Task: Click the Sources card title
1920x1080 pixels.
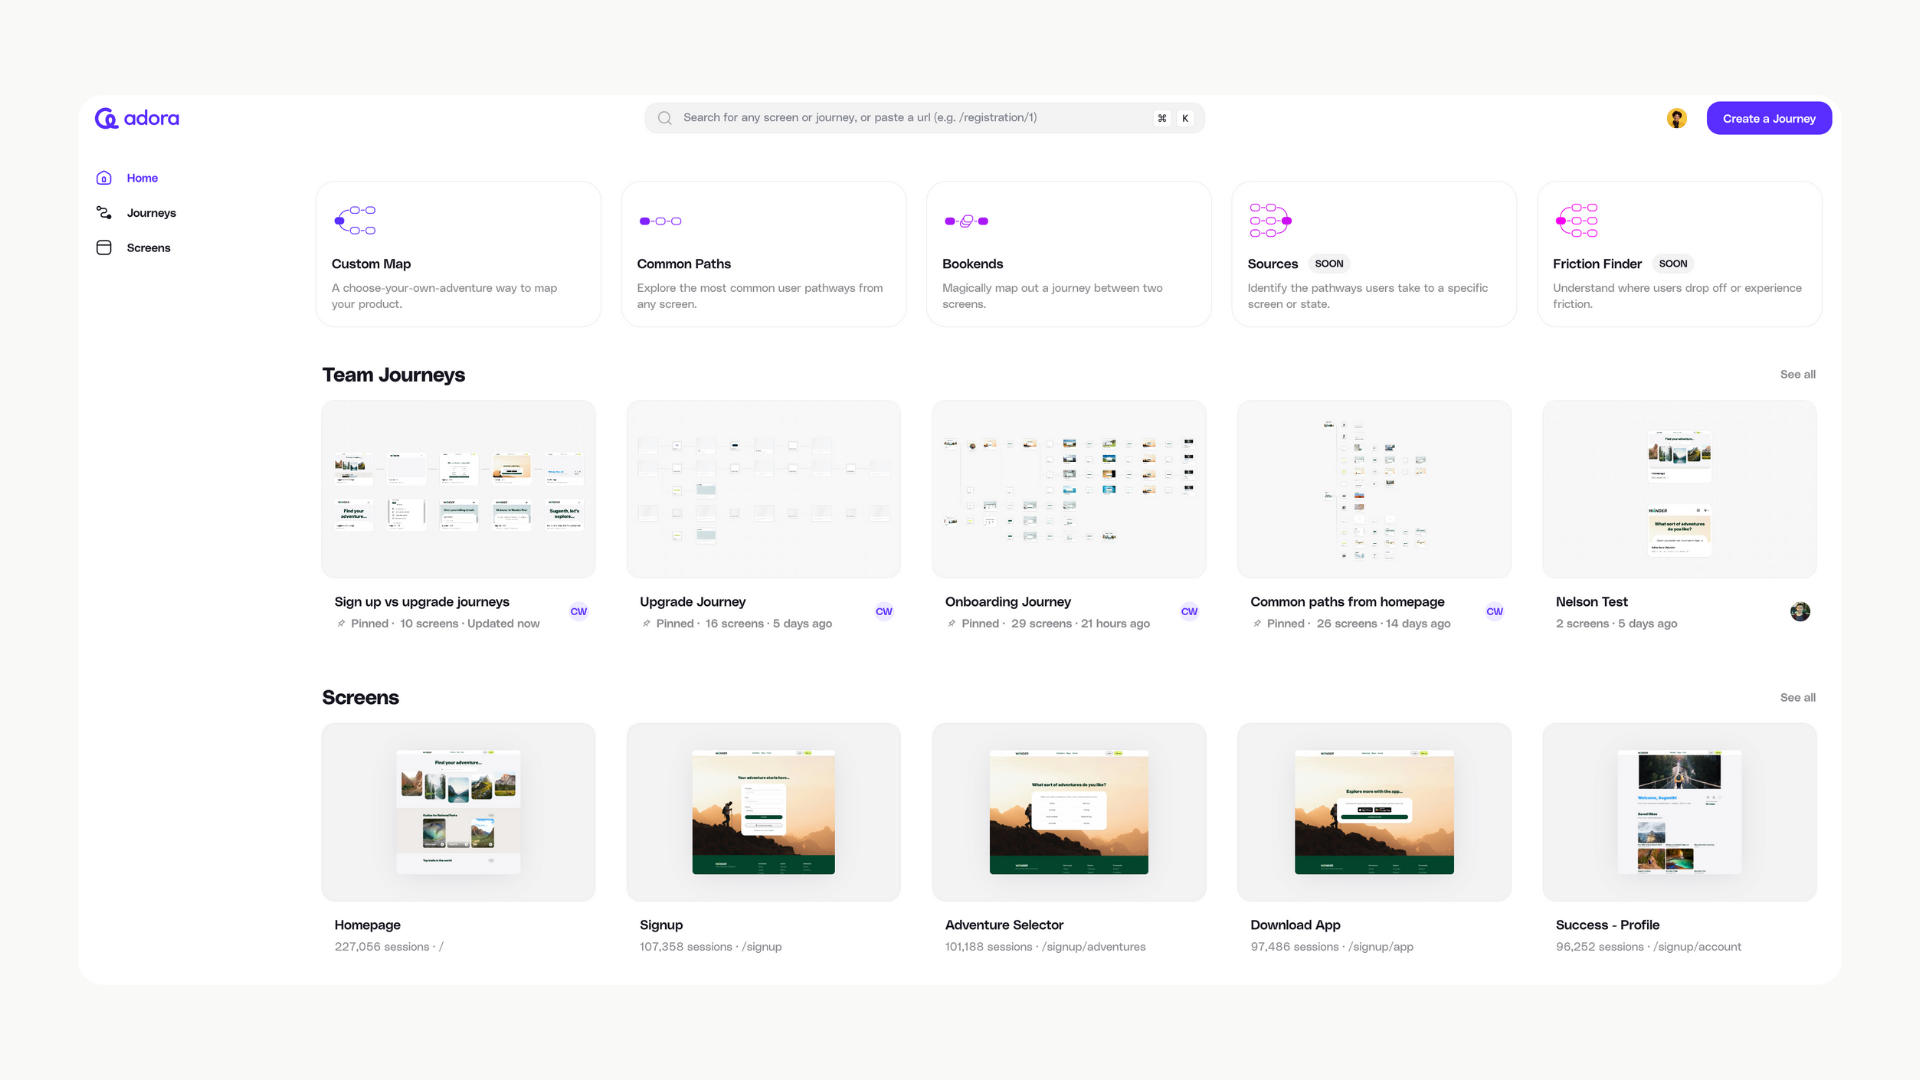Action: click(x=1272, y=264)
